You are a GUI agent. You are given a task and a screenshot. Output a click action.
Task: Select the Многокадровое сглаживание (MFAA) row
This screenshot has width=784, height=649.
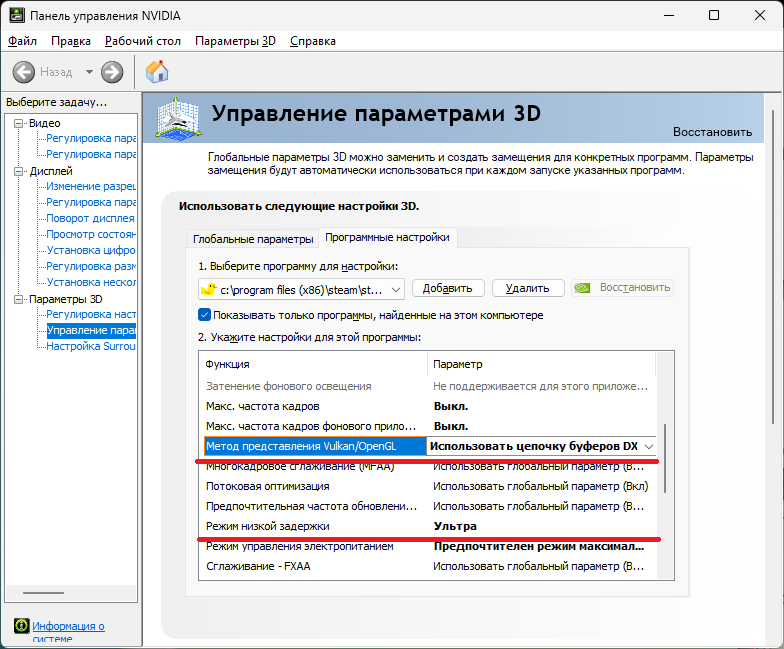tap(428, 467)
